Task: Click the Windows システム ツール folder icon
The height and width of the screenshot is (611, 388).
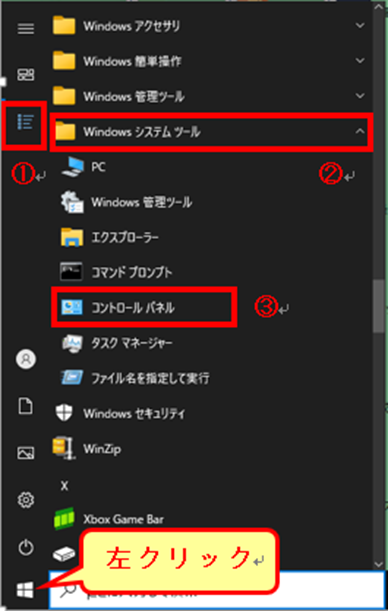Action: pos(66,132)
